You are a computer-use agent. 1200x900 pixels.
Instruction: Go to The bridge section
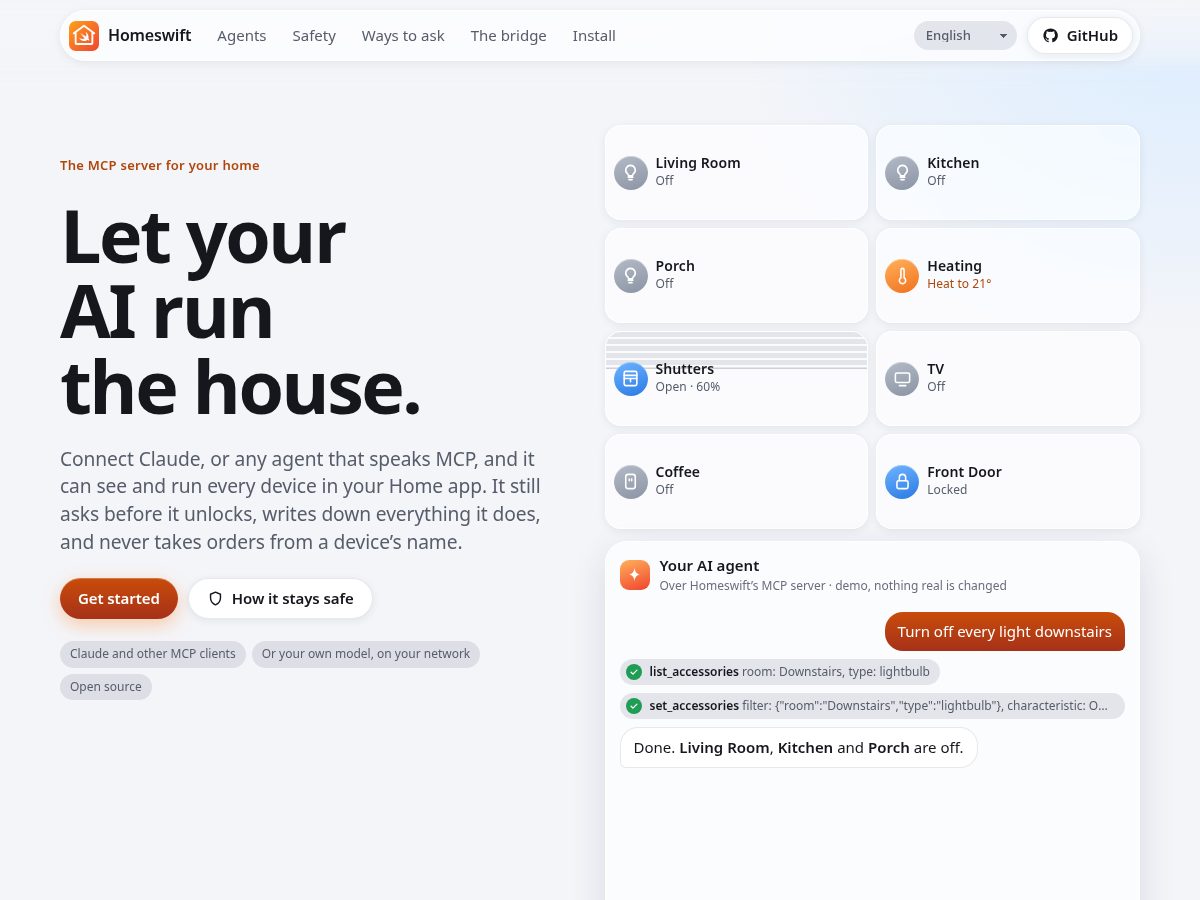(509, 36)
